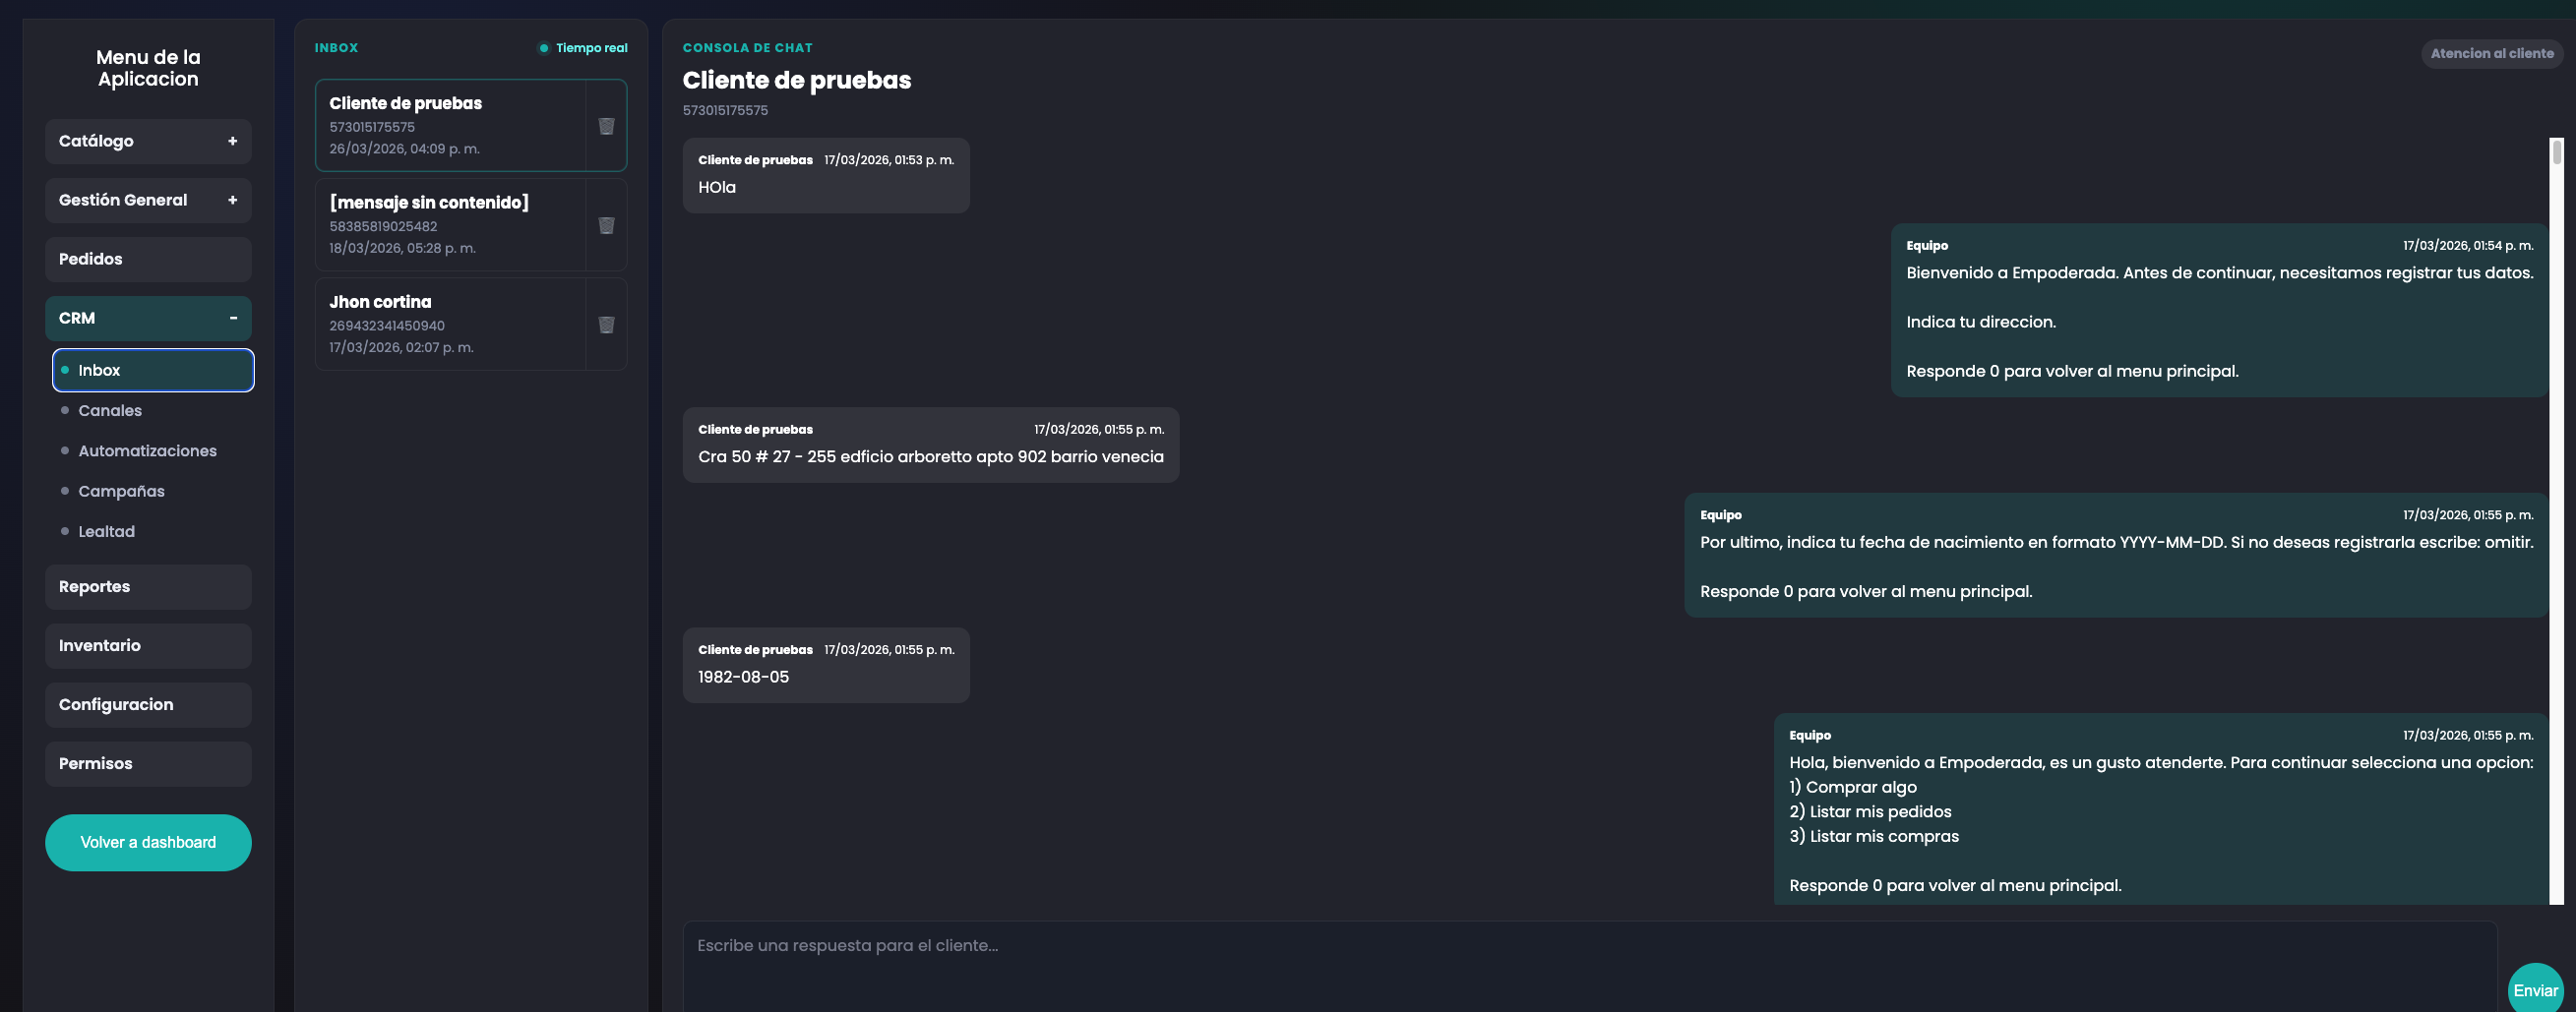Click the Atencion al cliente badge
Viewport: 2576px width, 1012px height.
point(2491,54)
